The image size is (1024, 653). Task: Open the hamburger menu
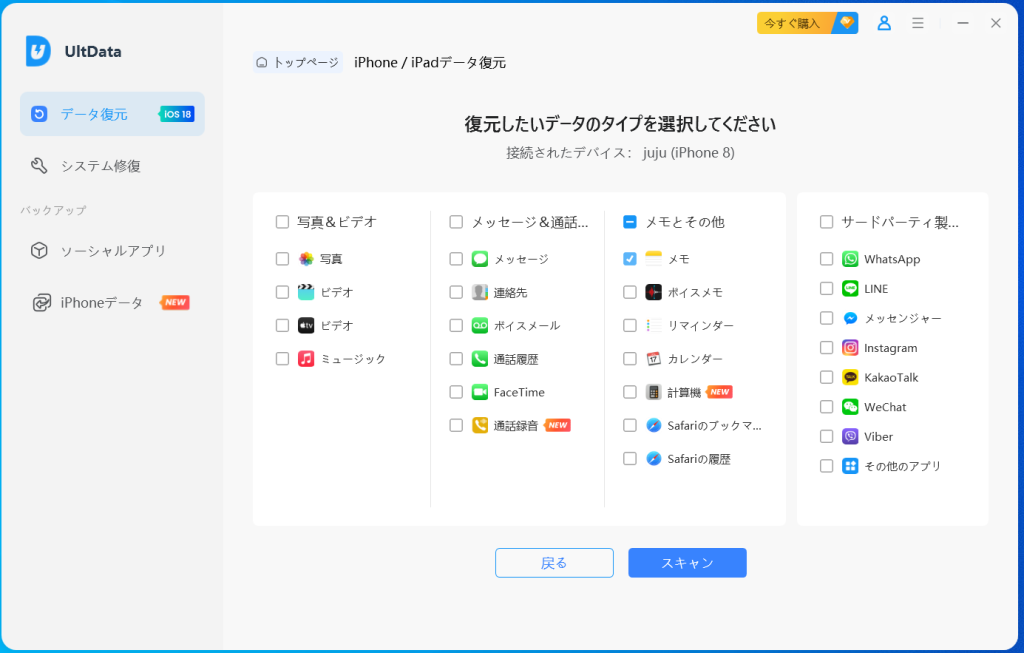(x=918, y=23)
